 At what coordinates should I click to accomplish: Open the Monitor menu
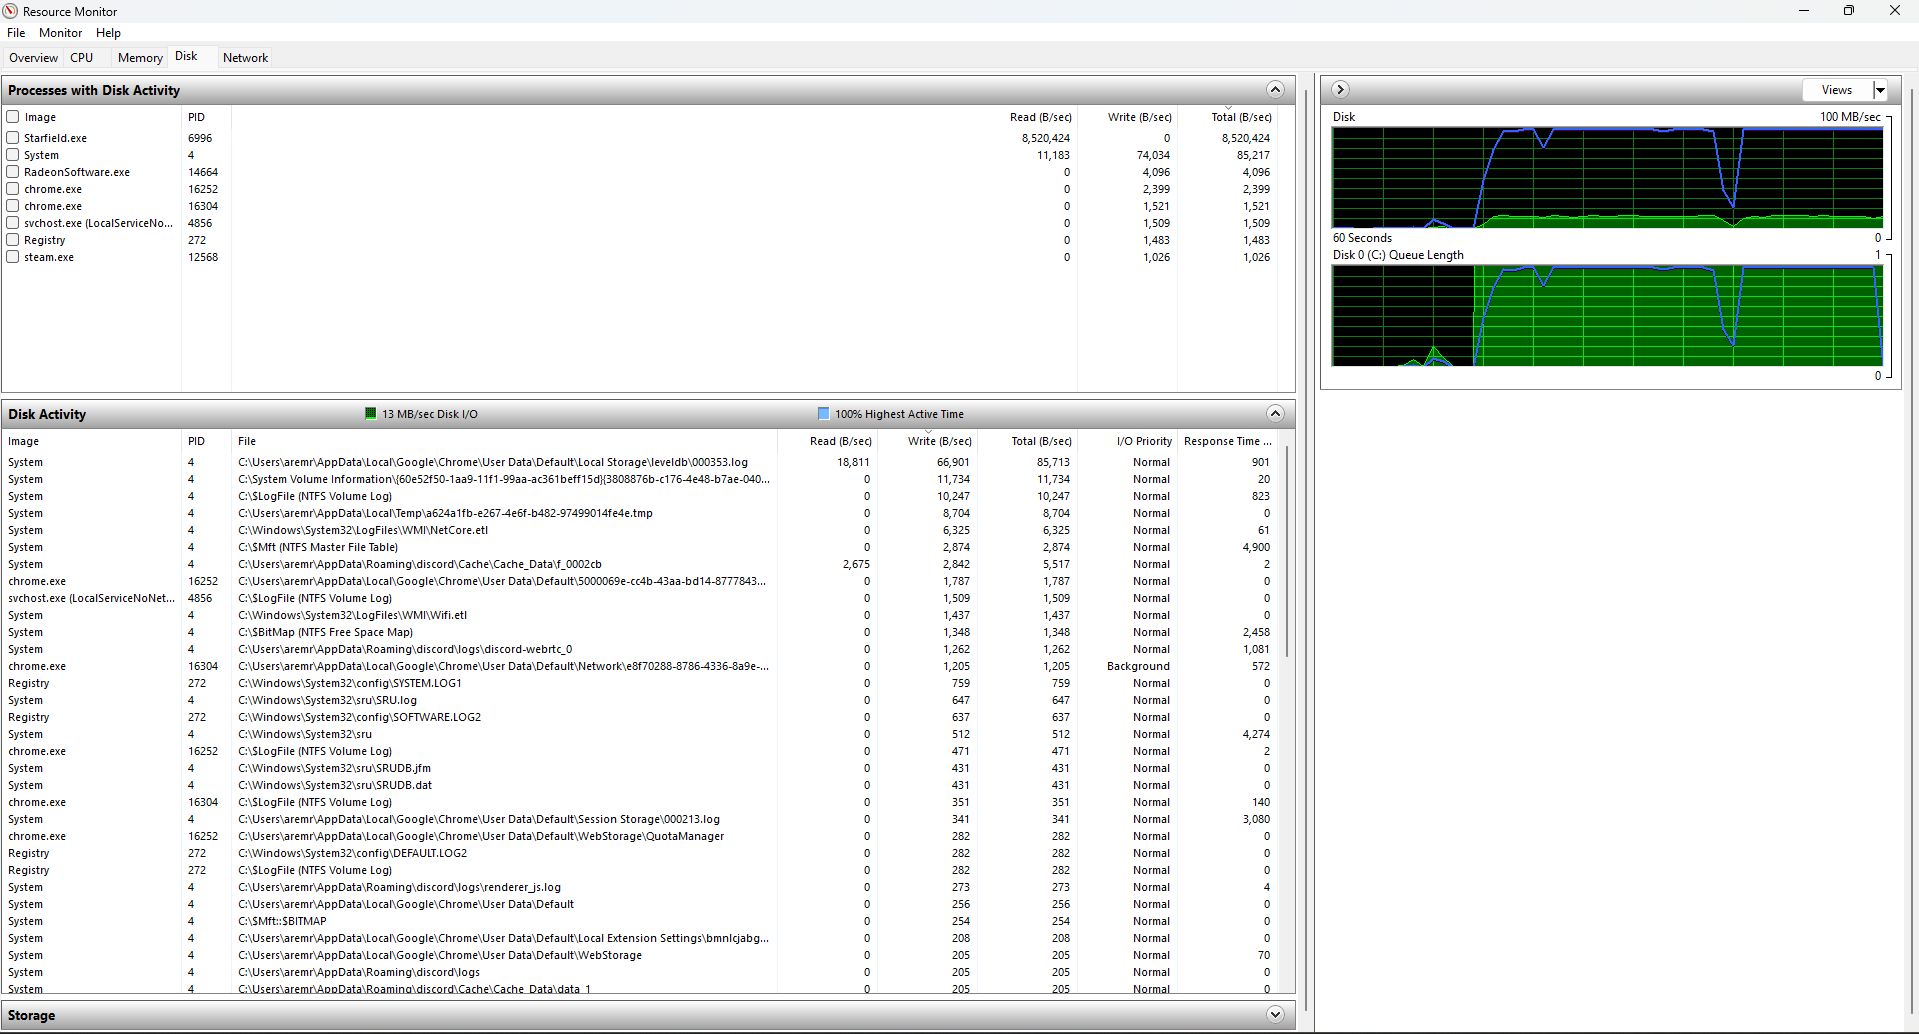pos(60,33)
